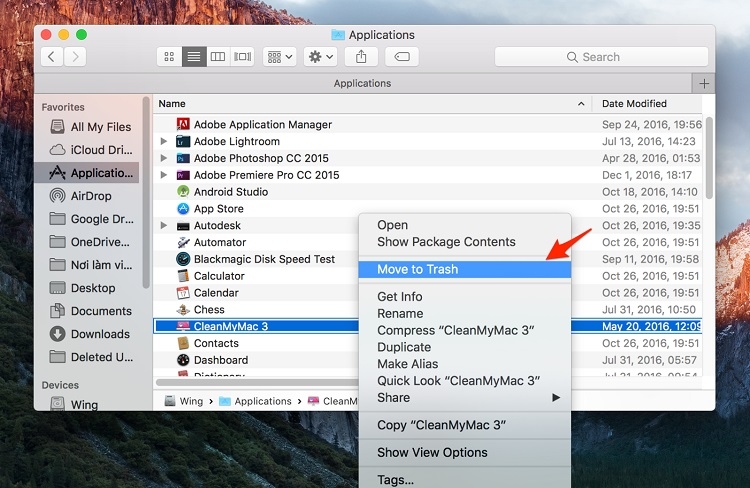Viewport: 750px width, 488px height.
Task: Click the Edit Tags toolbar icon
Action: (x=402, y=57)
